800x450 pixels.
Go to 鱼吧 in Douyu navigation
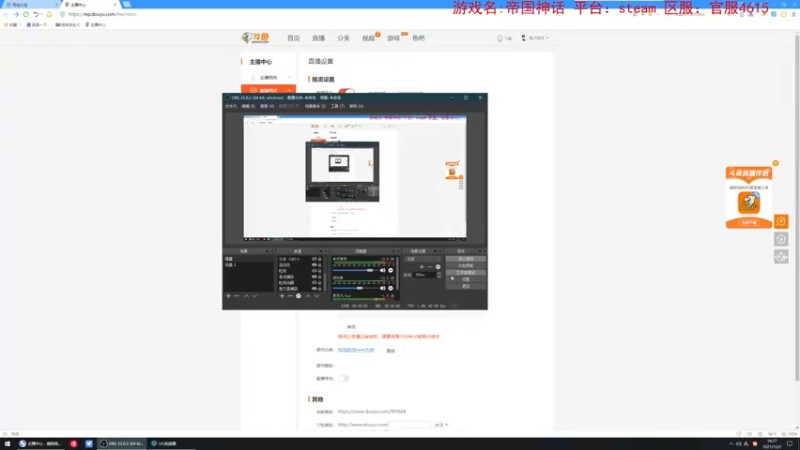tap(418, 38)
